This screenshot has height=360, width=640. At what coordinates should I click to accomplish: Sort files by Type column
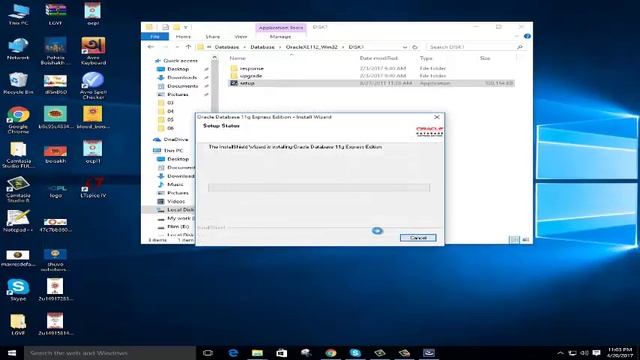[426, 58]
